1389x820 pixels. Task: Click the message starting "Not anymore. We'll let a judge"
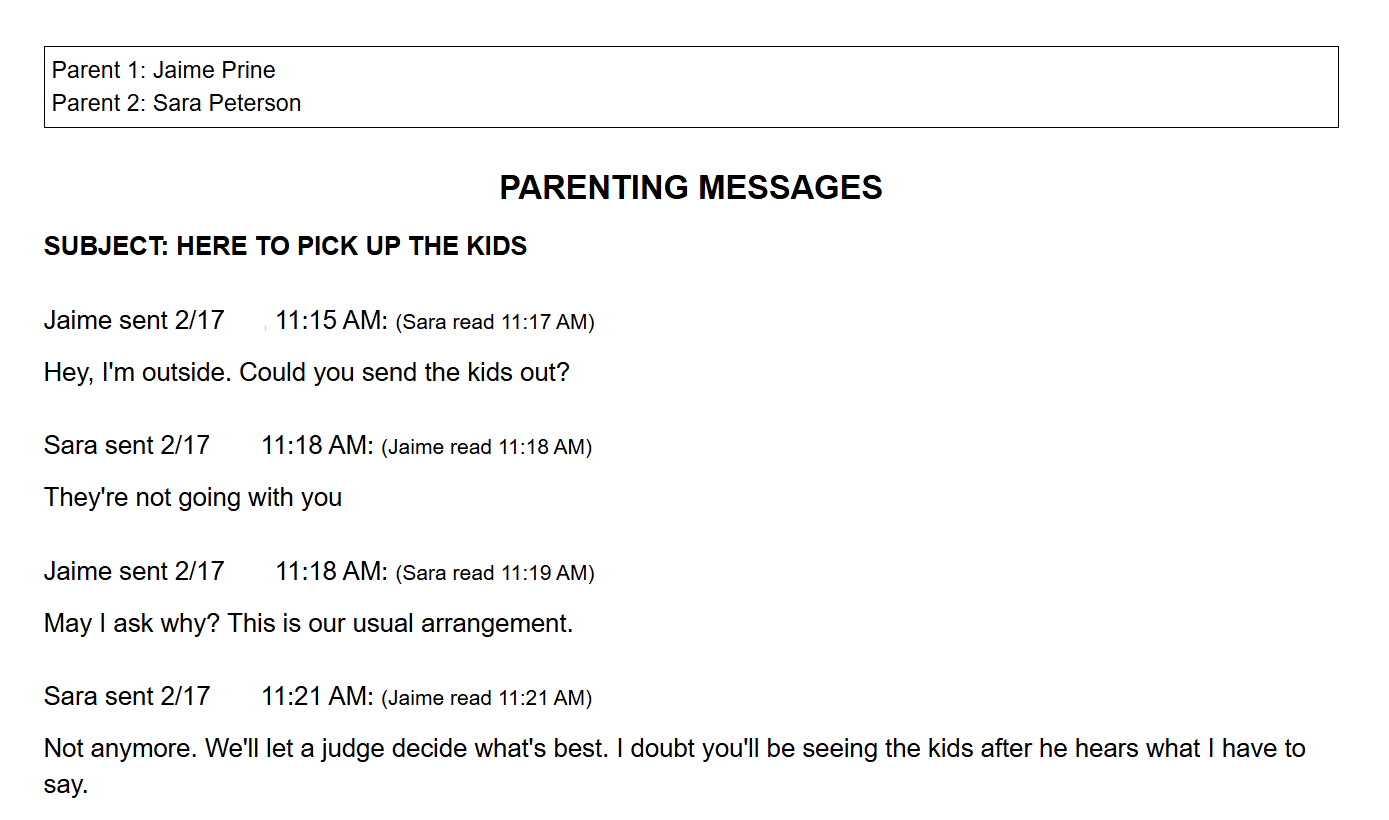(674, 749)
